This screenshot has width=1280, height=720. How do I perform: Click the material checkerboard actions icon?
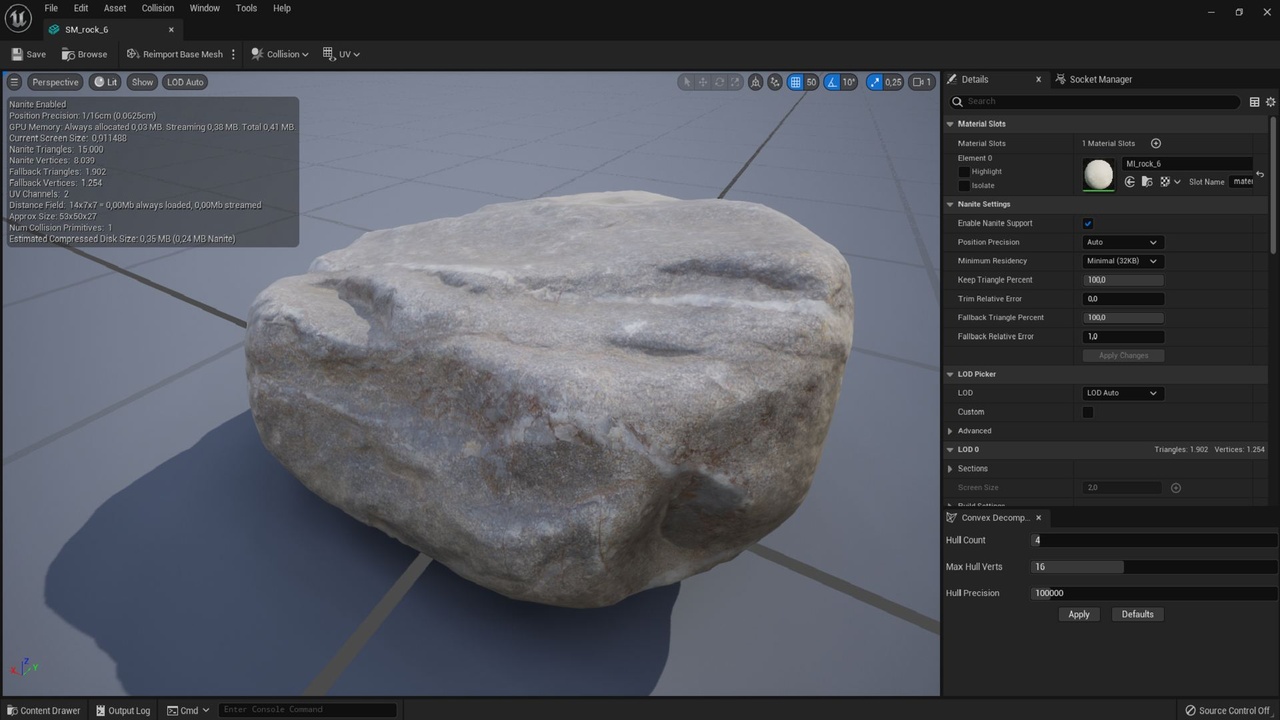(1164, 182)
